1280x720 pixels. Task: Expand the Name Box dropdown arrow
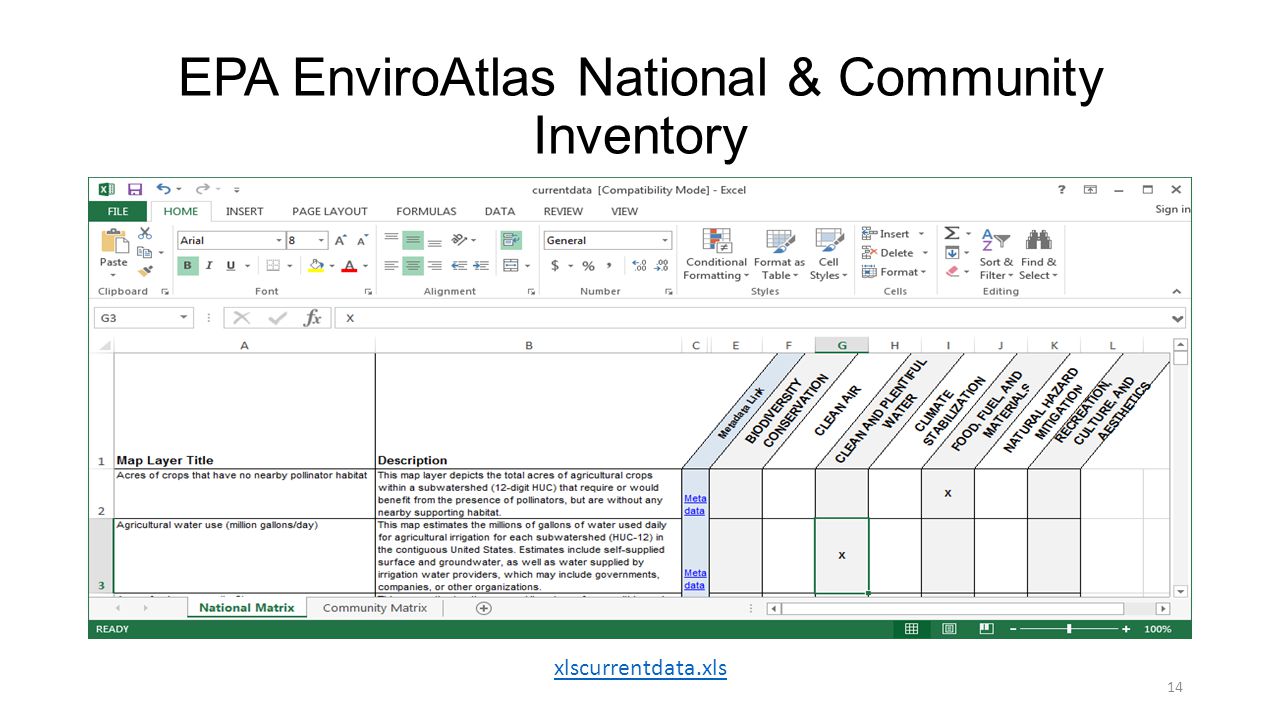tap(184, 318)
